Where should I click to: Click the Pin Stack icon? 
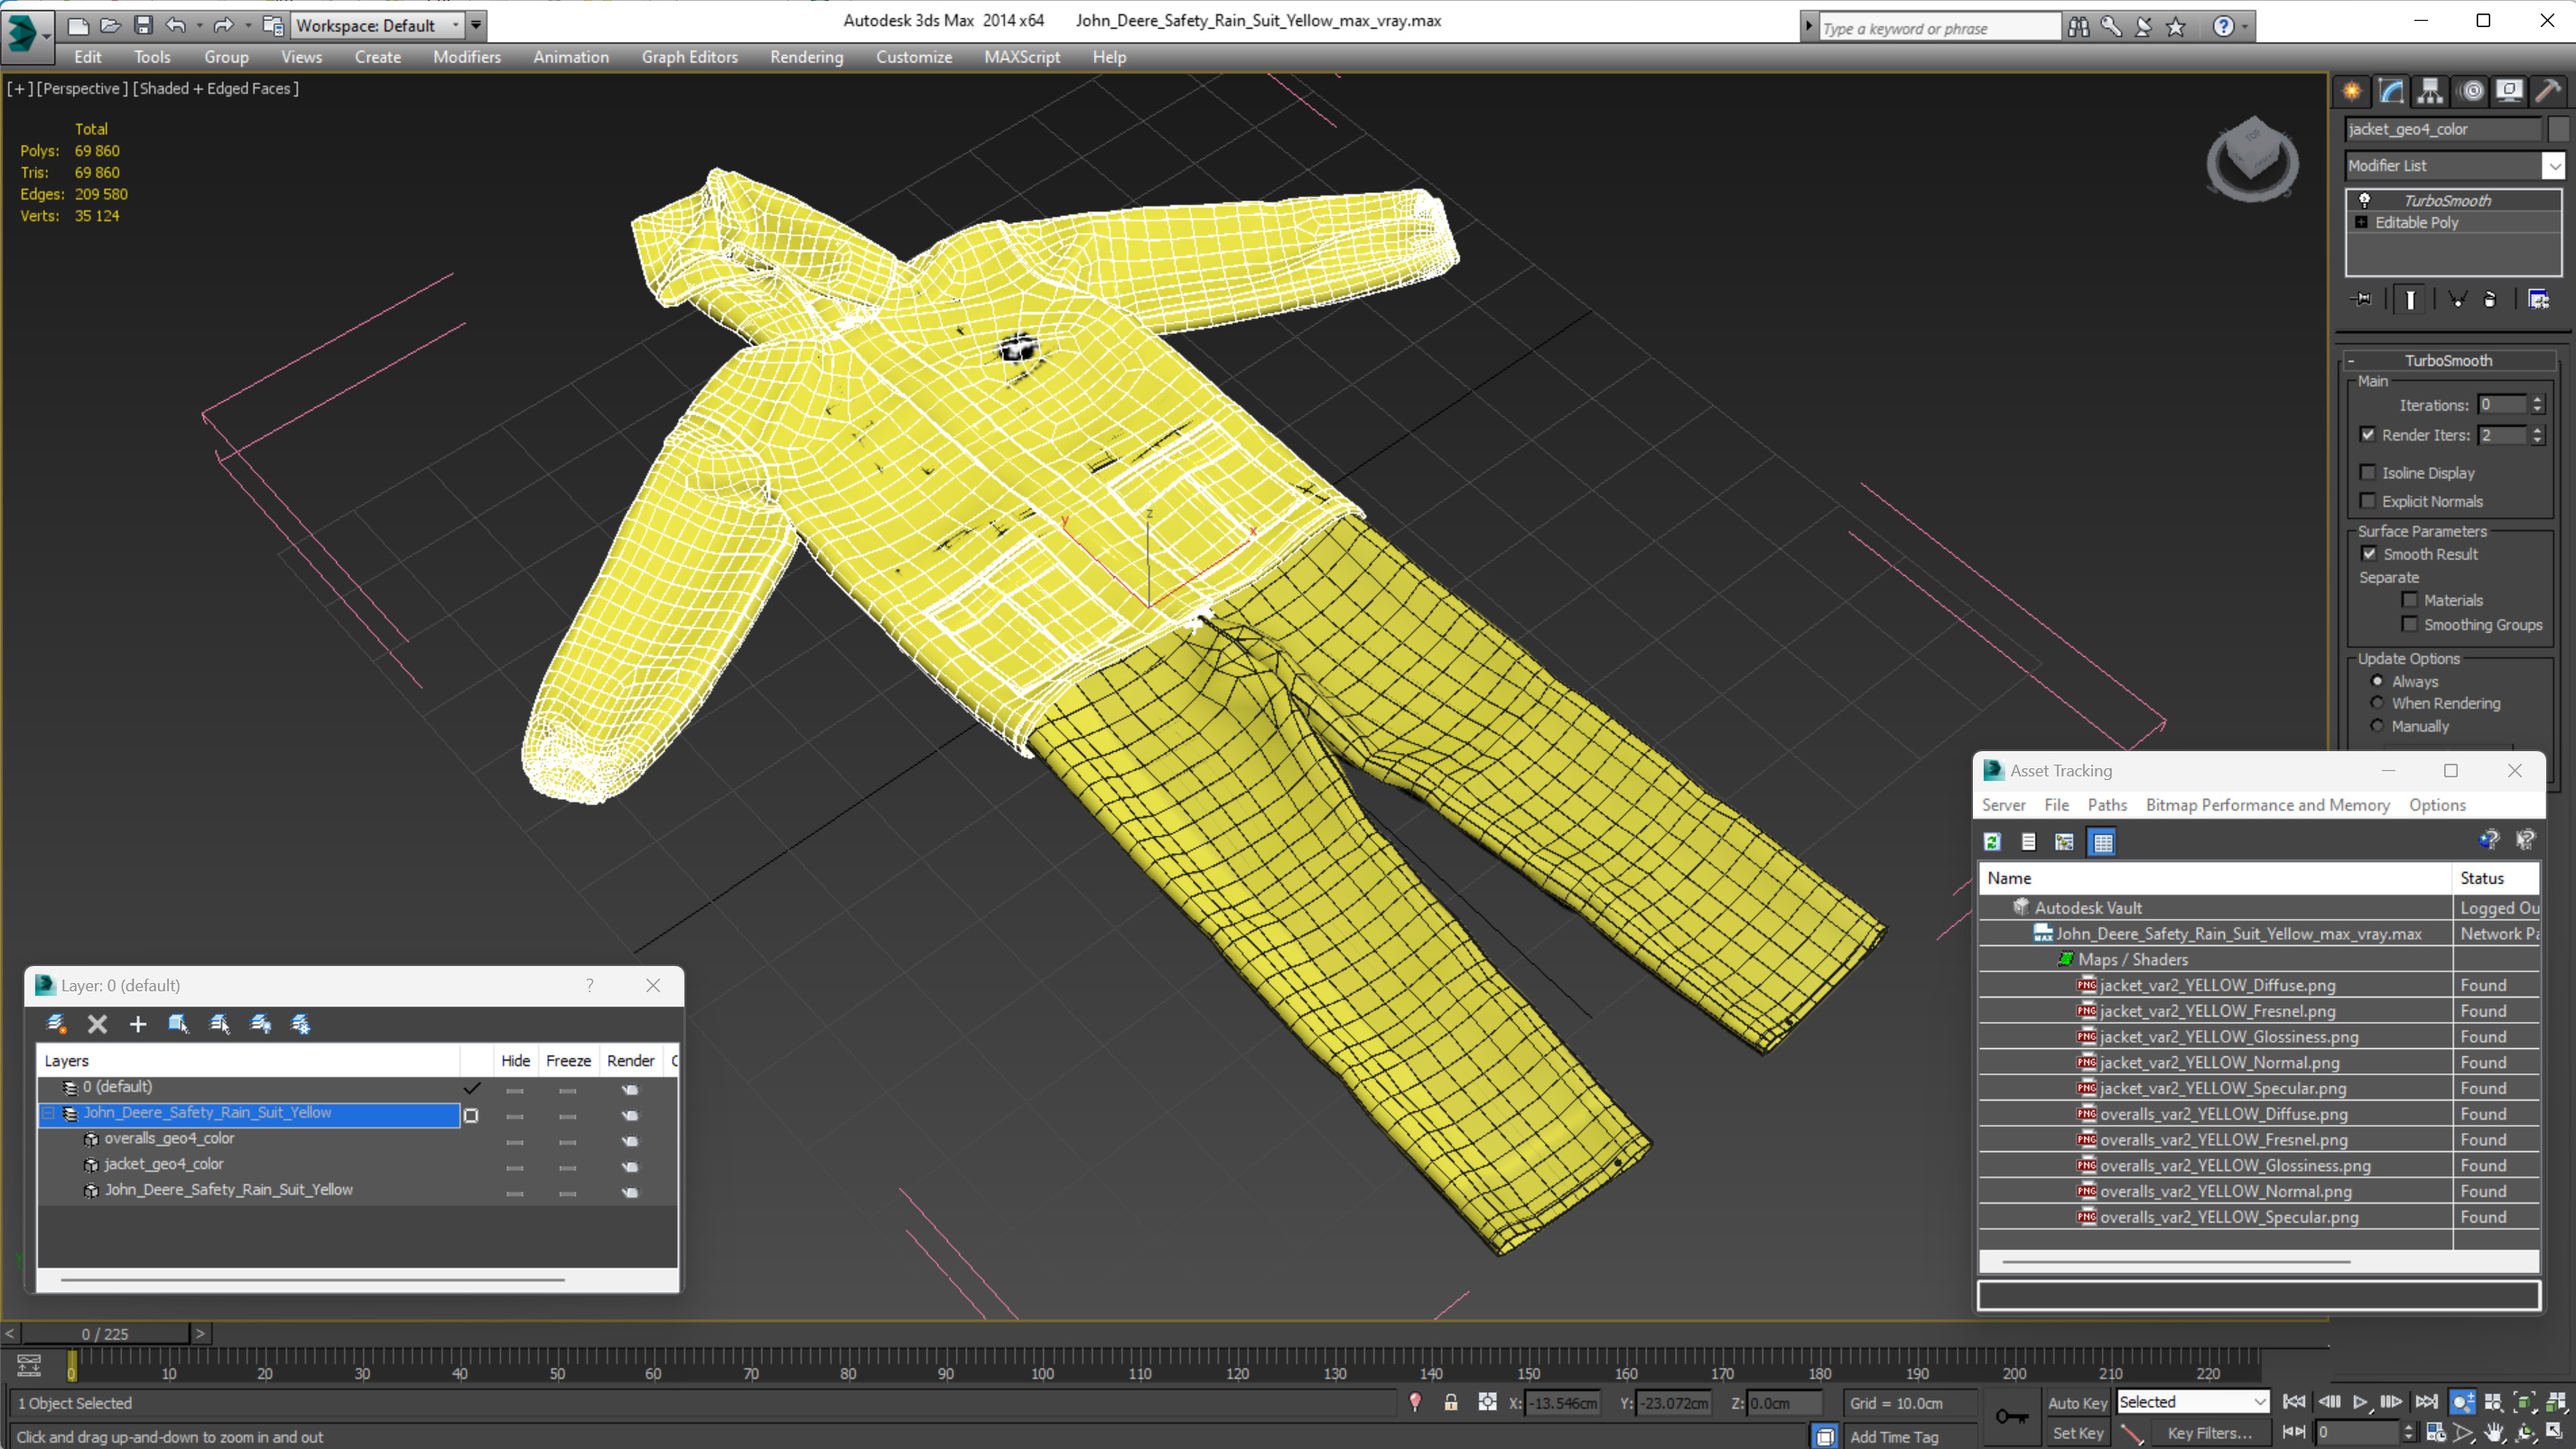pos(2362,299)
